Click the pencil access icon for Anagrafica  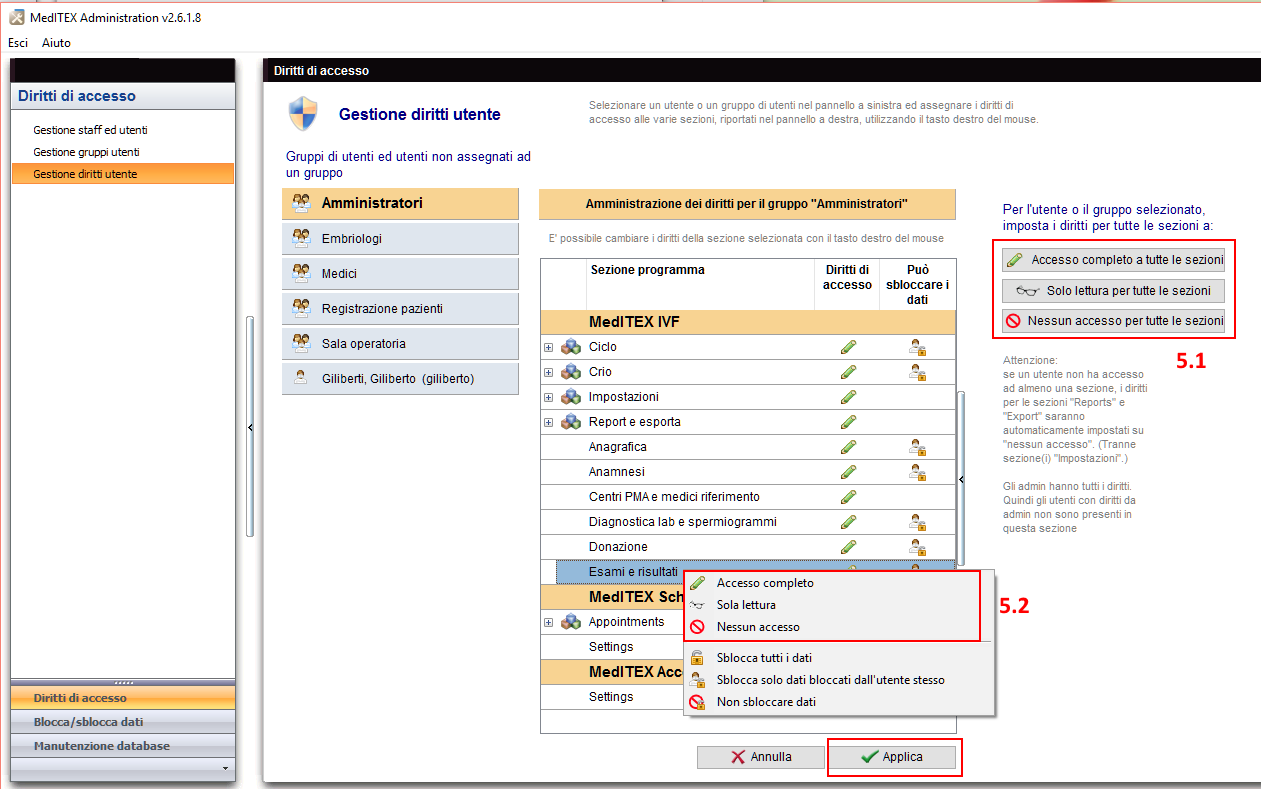[x=848, y=447]
